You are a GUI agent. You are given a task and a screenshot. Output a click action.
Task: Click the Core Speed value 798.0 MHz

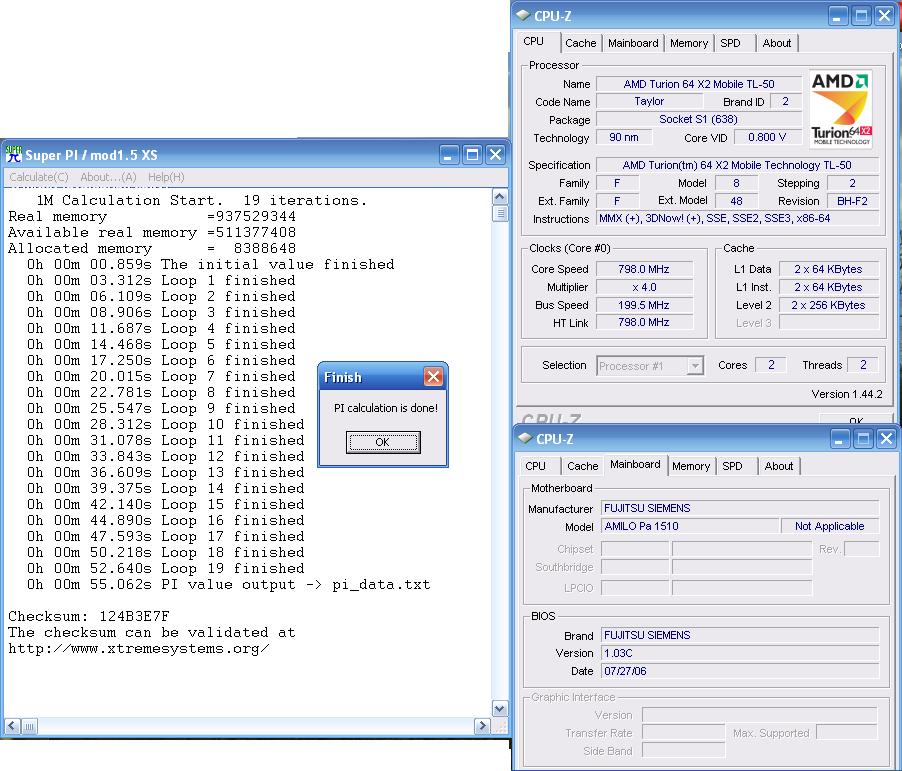[644, 269]
